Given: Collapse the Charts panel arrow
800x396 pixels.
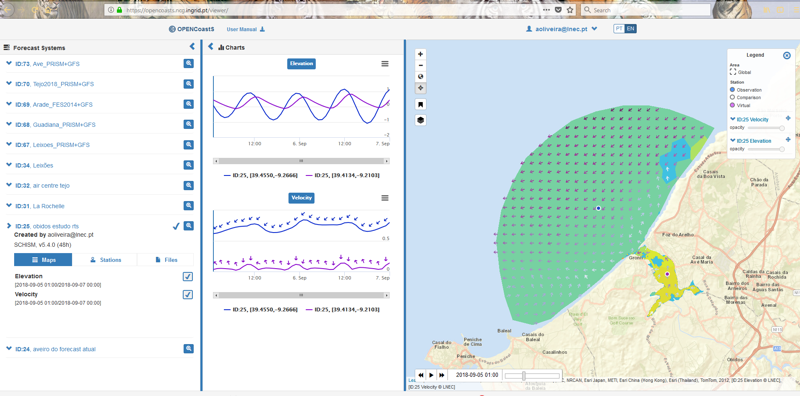Looking at the screenshot, I should [x=210, y=47].
